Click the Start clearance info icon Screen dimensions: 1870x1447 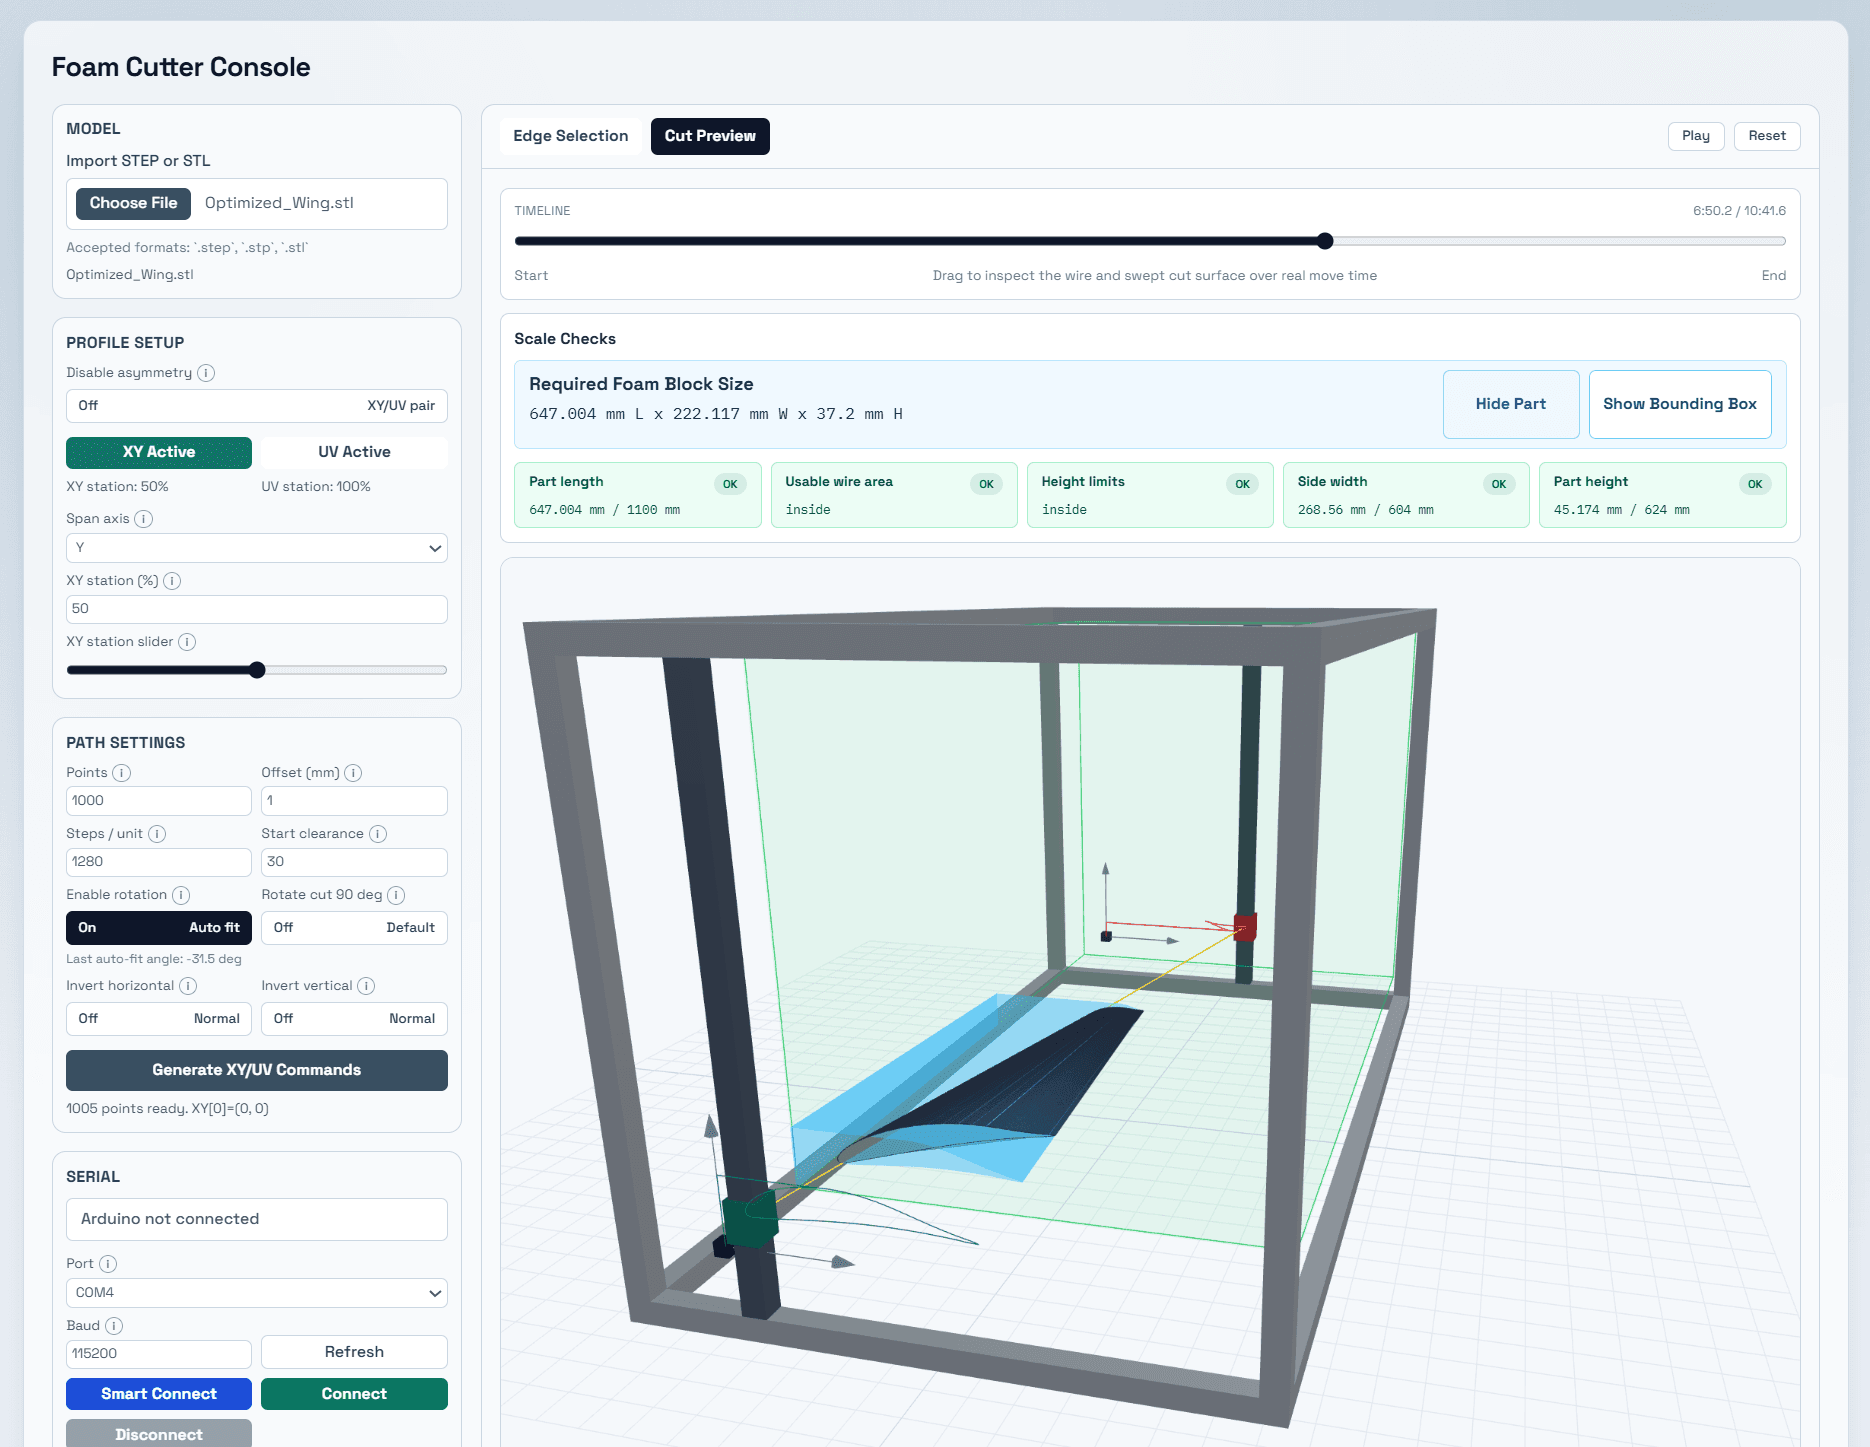pyautogui.click(x=378, y=833)
